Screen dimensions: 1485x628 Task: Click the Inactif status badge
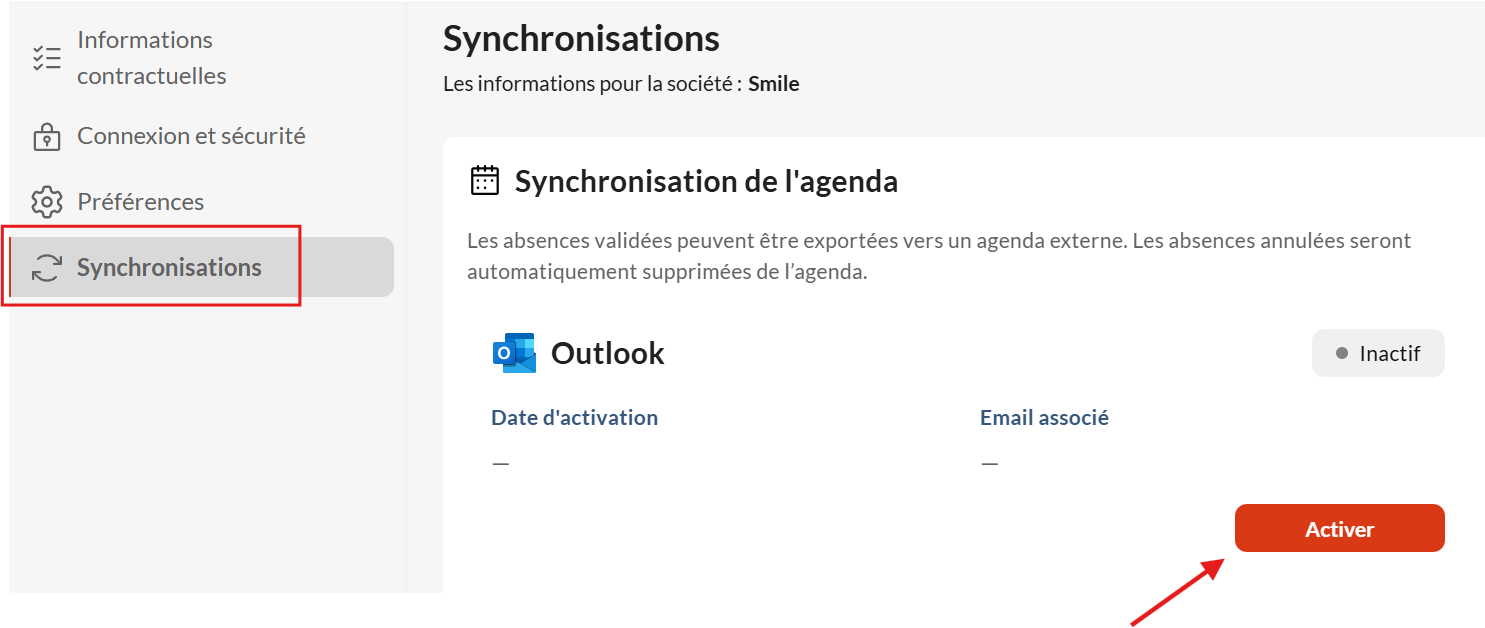click(x=1378, y=353)
